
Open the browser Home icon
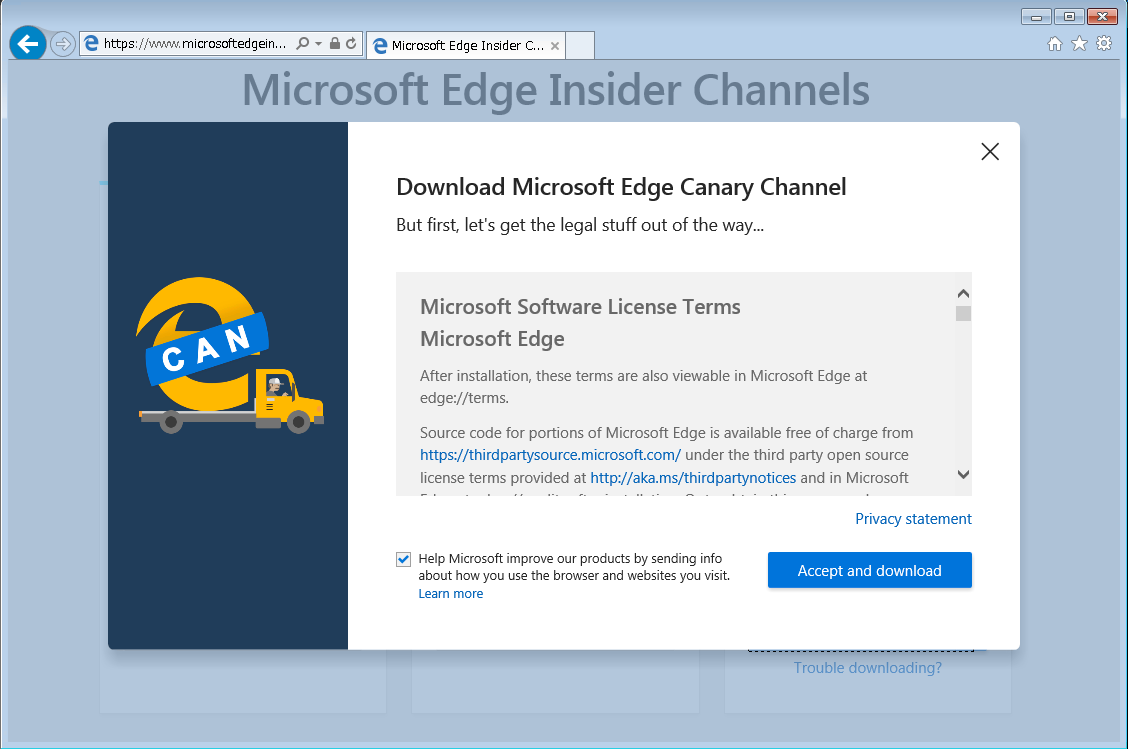pyautogui.click(x=1055, y=44)
